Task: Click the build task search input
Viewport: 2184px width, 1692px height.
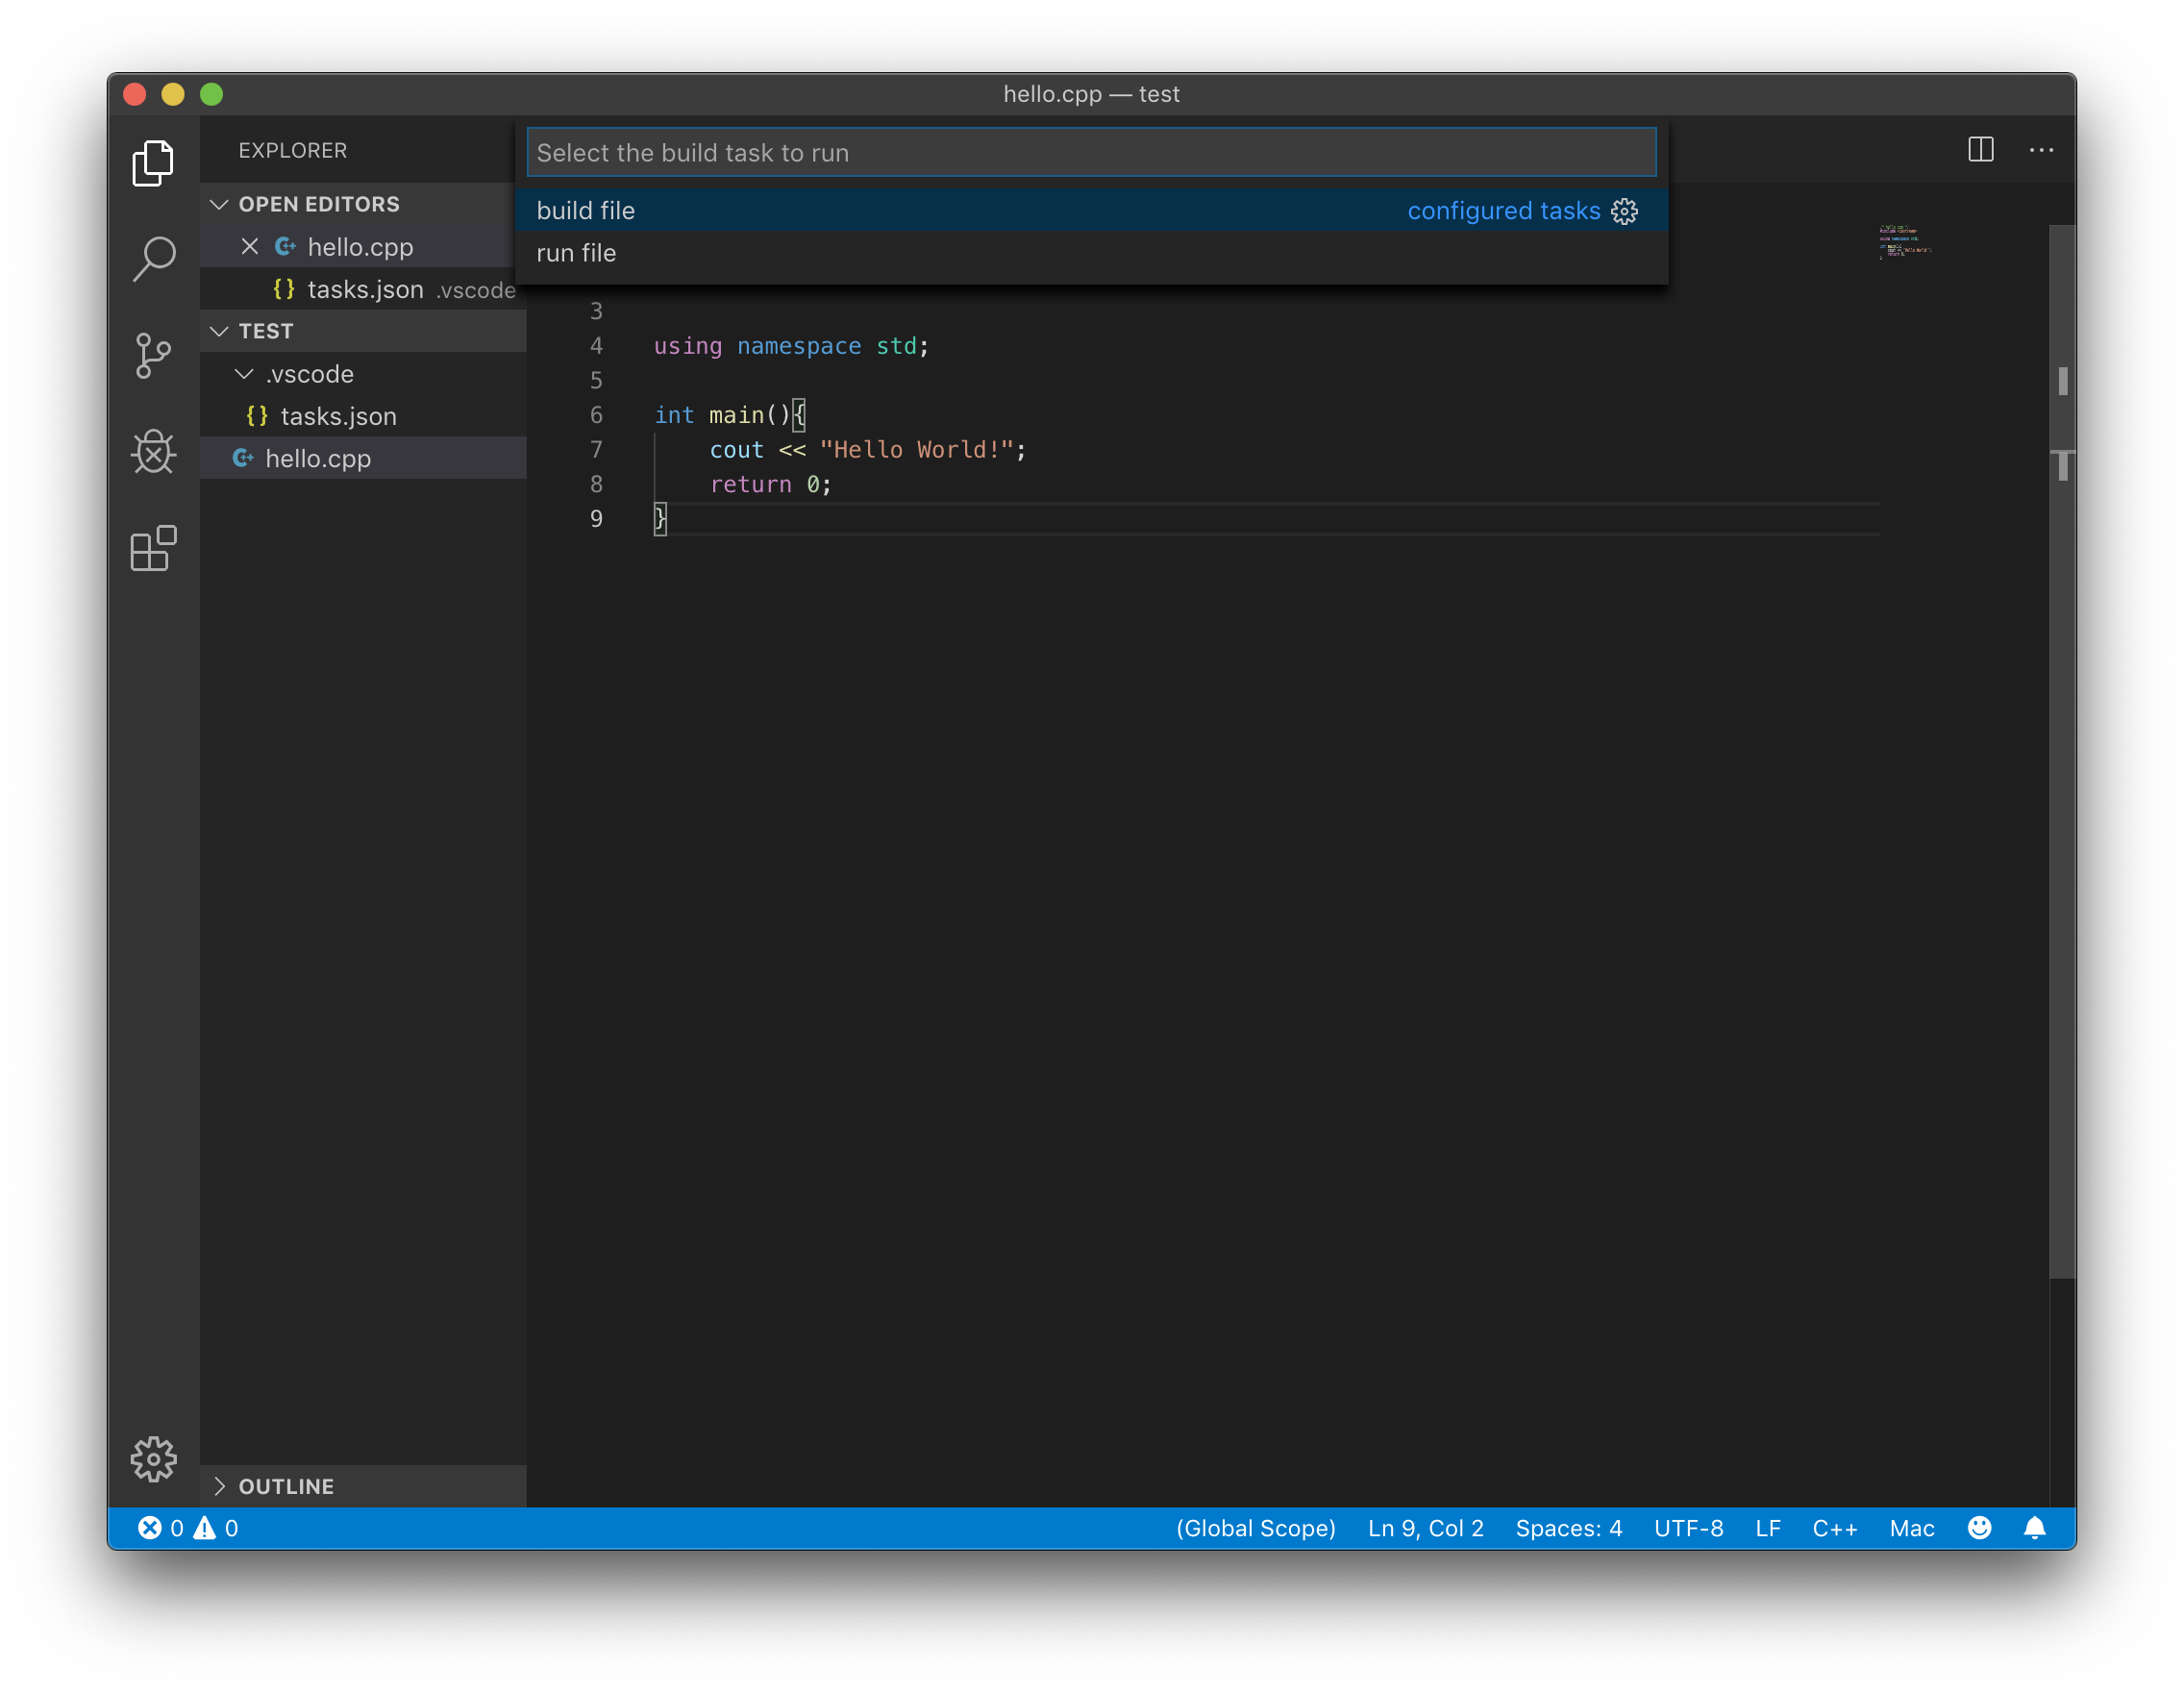Action: 1091,153
